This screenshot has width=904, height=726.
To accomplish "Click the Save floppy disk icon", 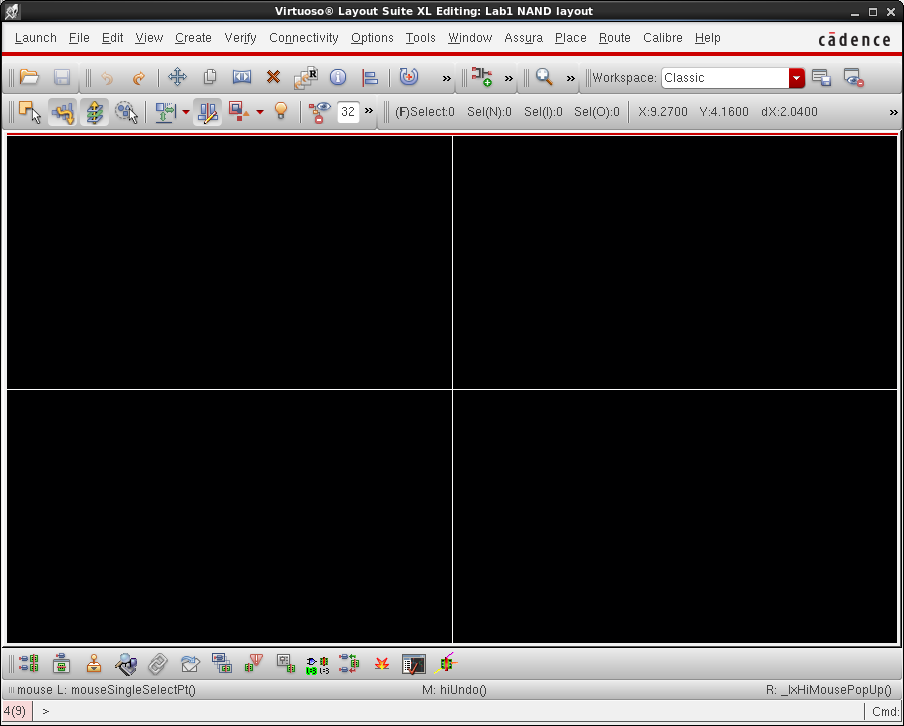I will [x=62, y=77].
